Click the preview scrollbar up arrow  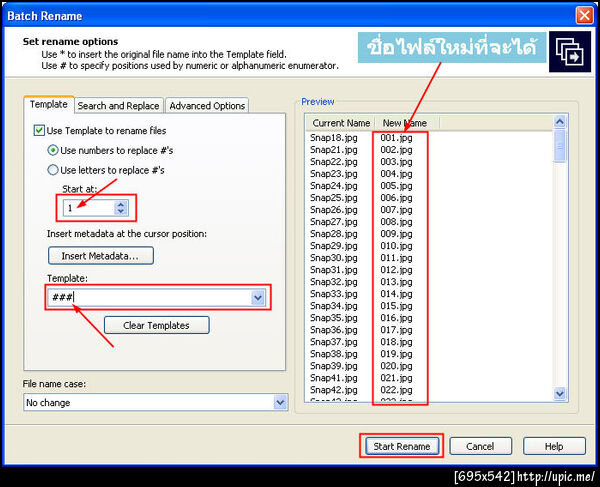[560, 122]
